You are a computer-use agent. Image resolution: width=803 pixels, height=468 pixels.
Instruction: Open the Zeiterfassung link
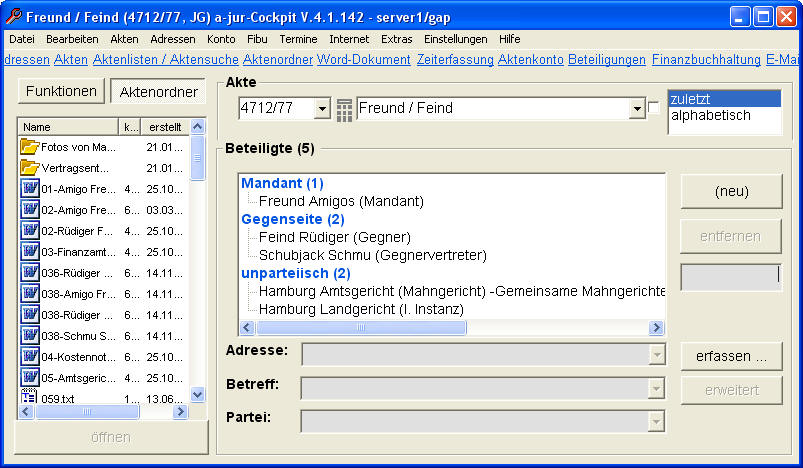455,59
